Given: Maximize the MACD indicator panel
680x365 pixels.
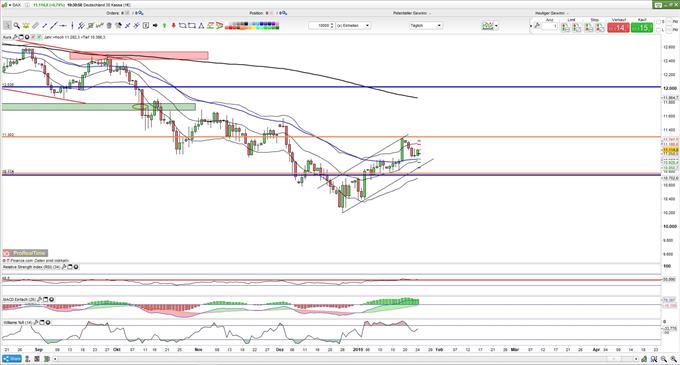Looking at the screenshot, I should tap(46, 300).
